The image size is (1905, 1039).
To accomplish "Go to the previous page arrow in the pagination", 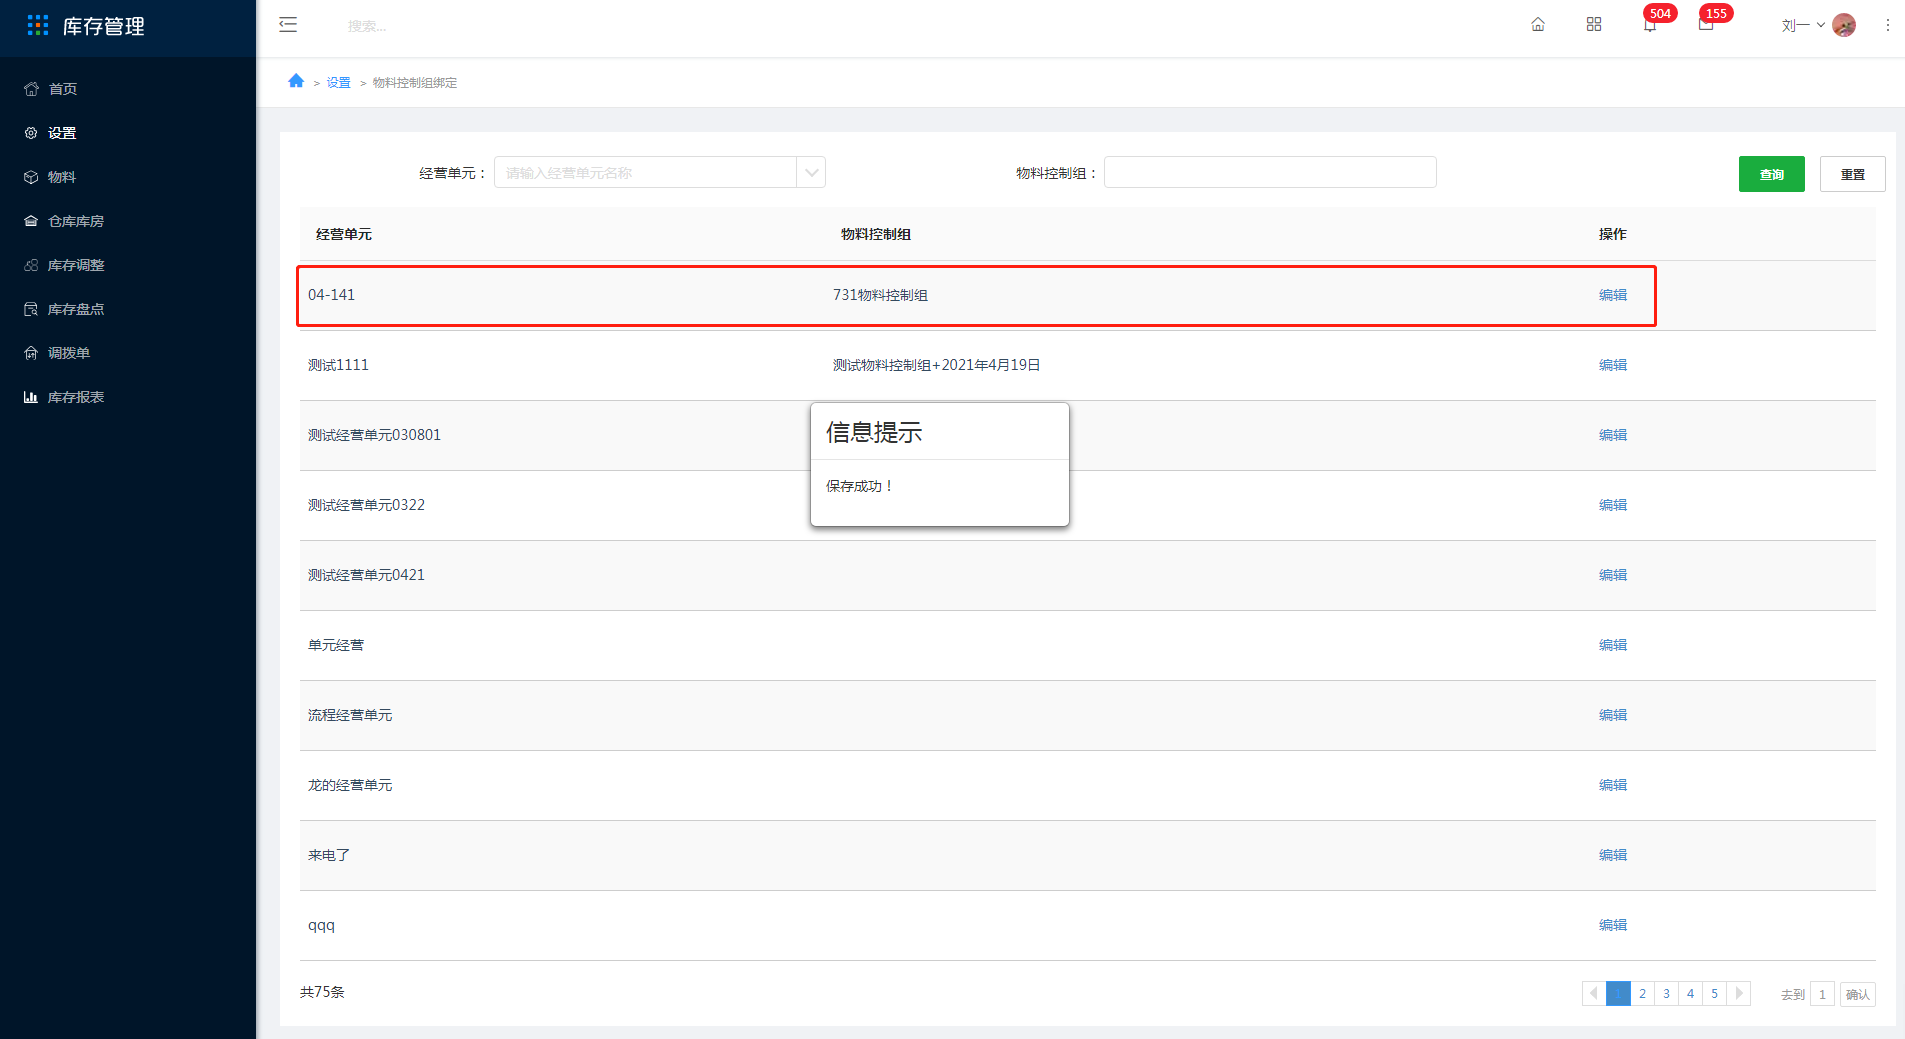I will point(1594,993).
